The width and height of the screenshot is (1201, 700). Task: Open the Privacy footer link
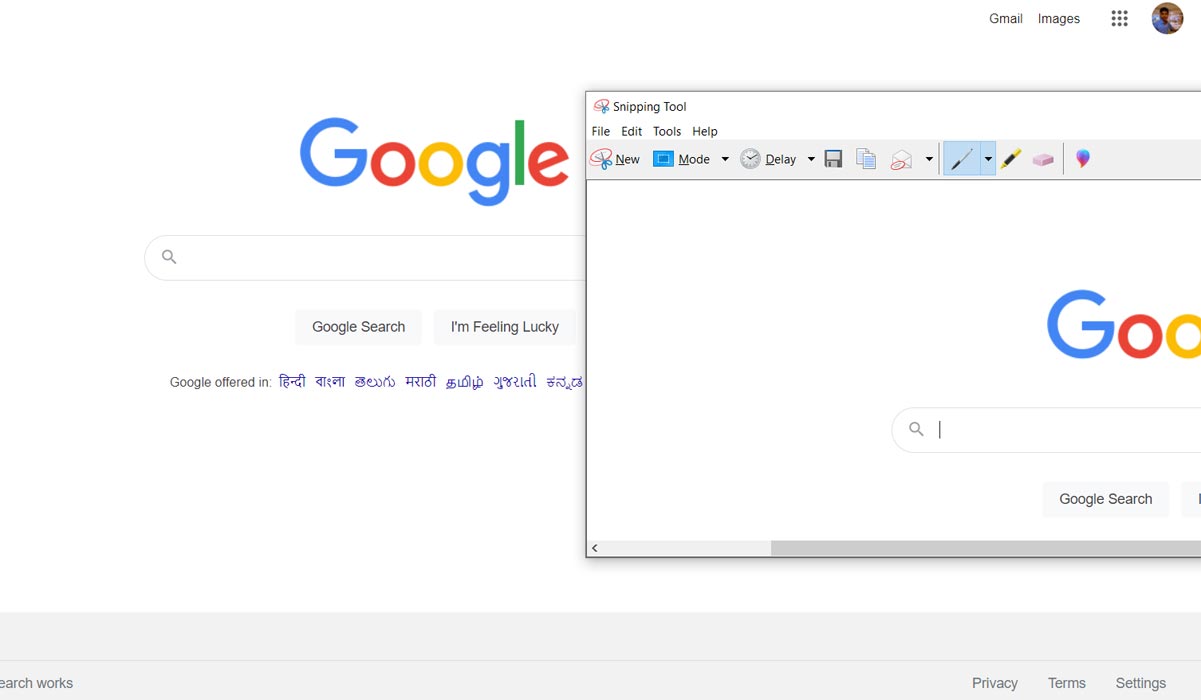pos(995,683)
